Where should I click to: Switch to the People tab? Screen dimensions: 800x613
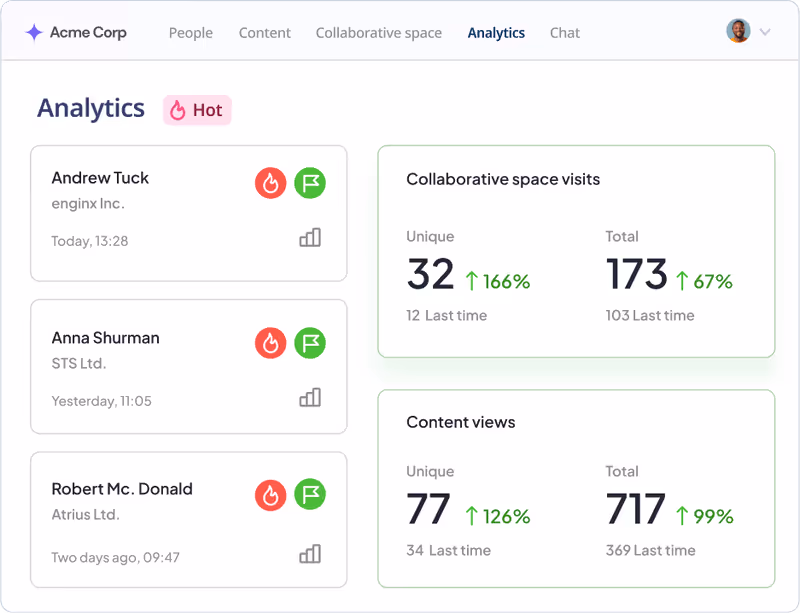coord(190,33)
